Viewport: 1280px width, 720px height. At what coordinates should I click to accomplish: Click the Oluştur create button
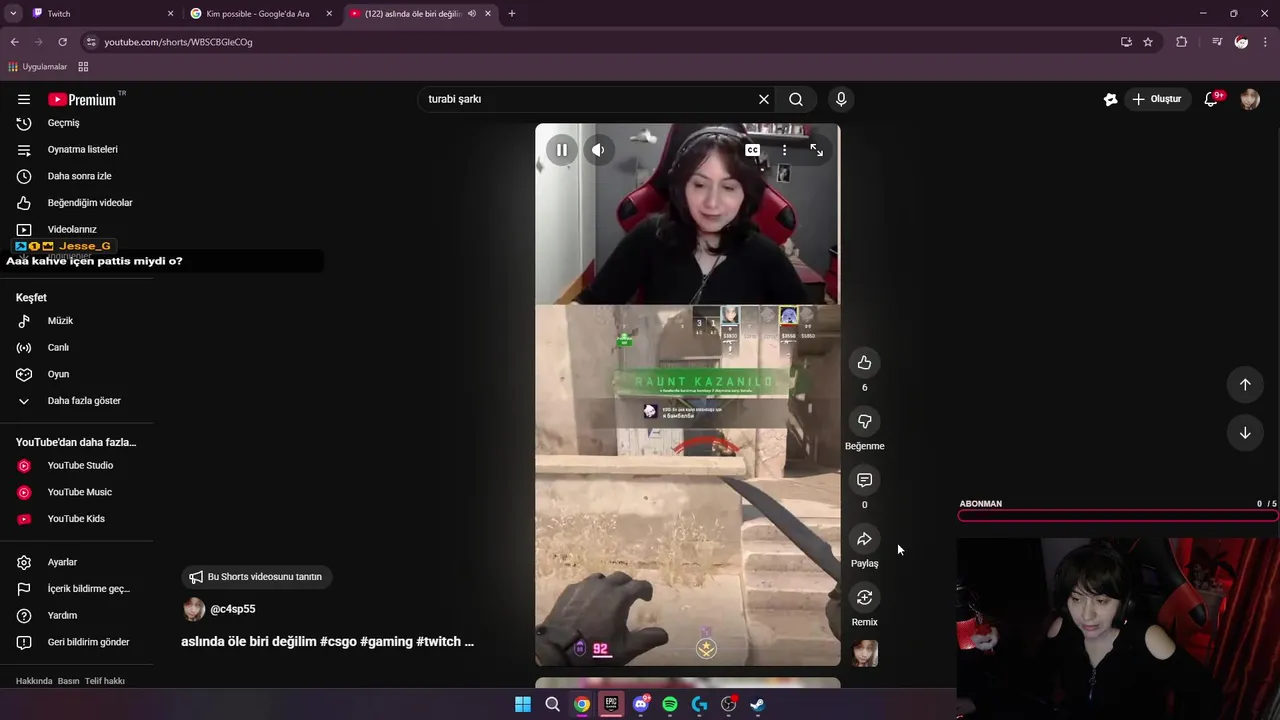coord(1156,99)
